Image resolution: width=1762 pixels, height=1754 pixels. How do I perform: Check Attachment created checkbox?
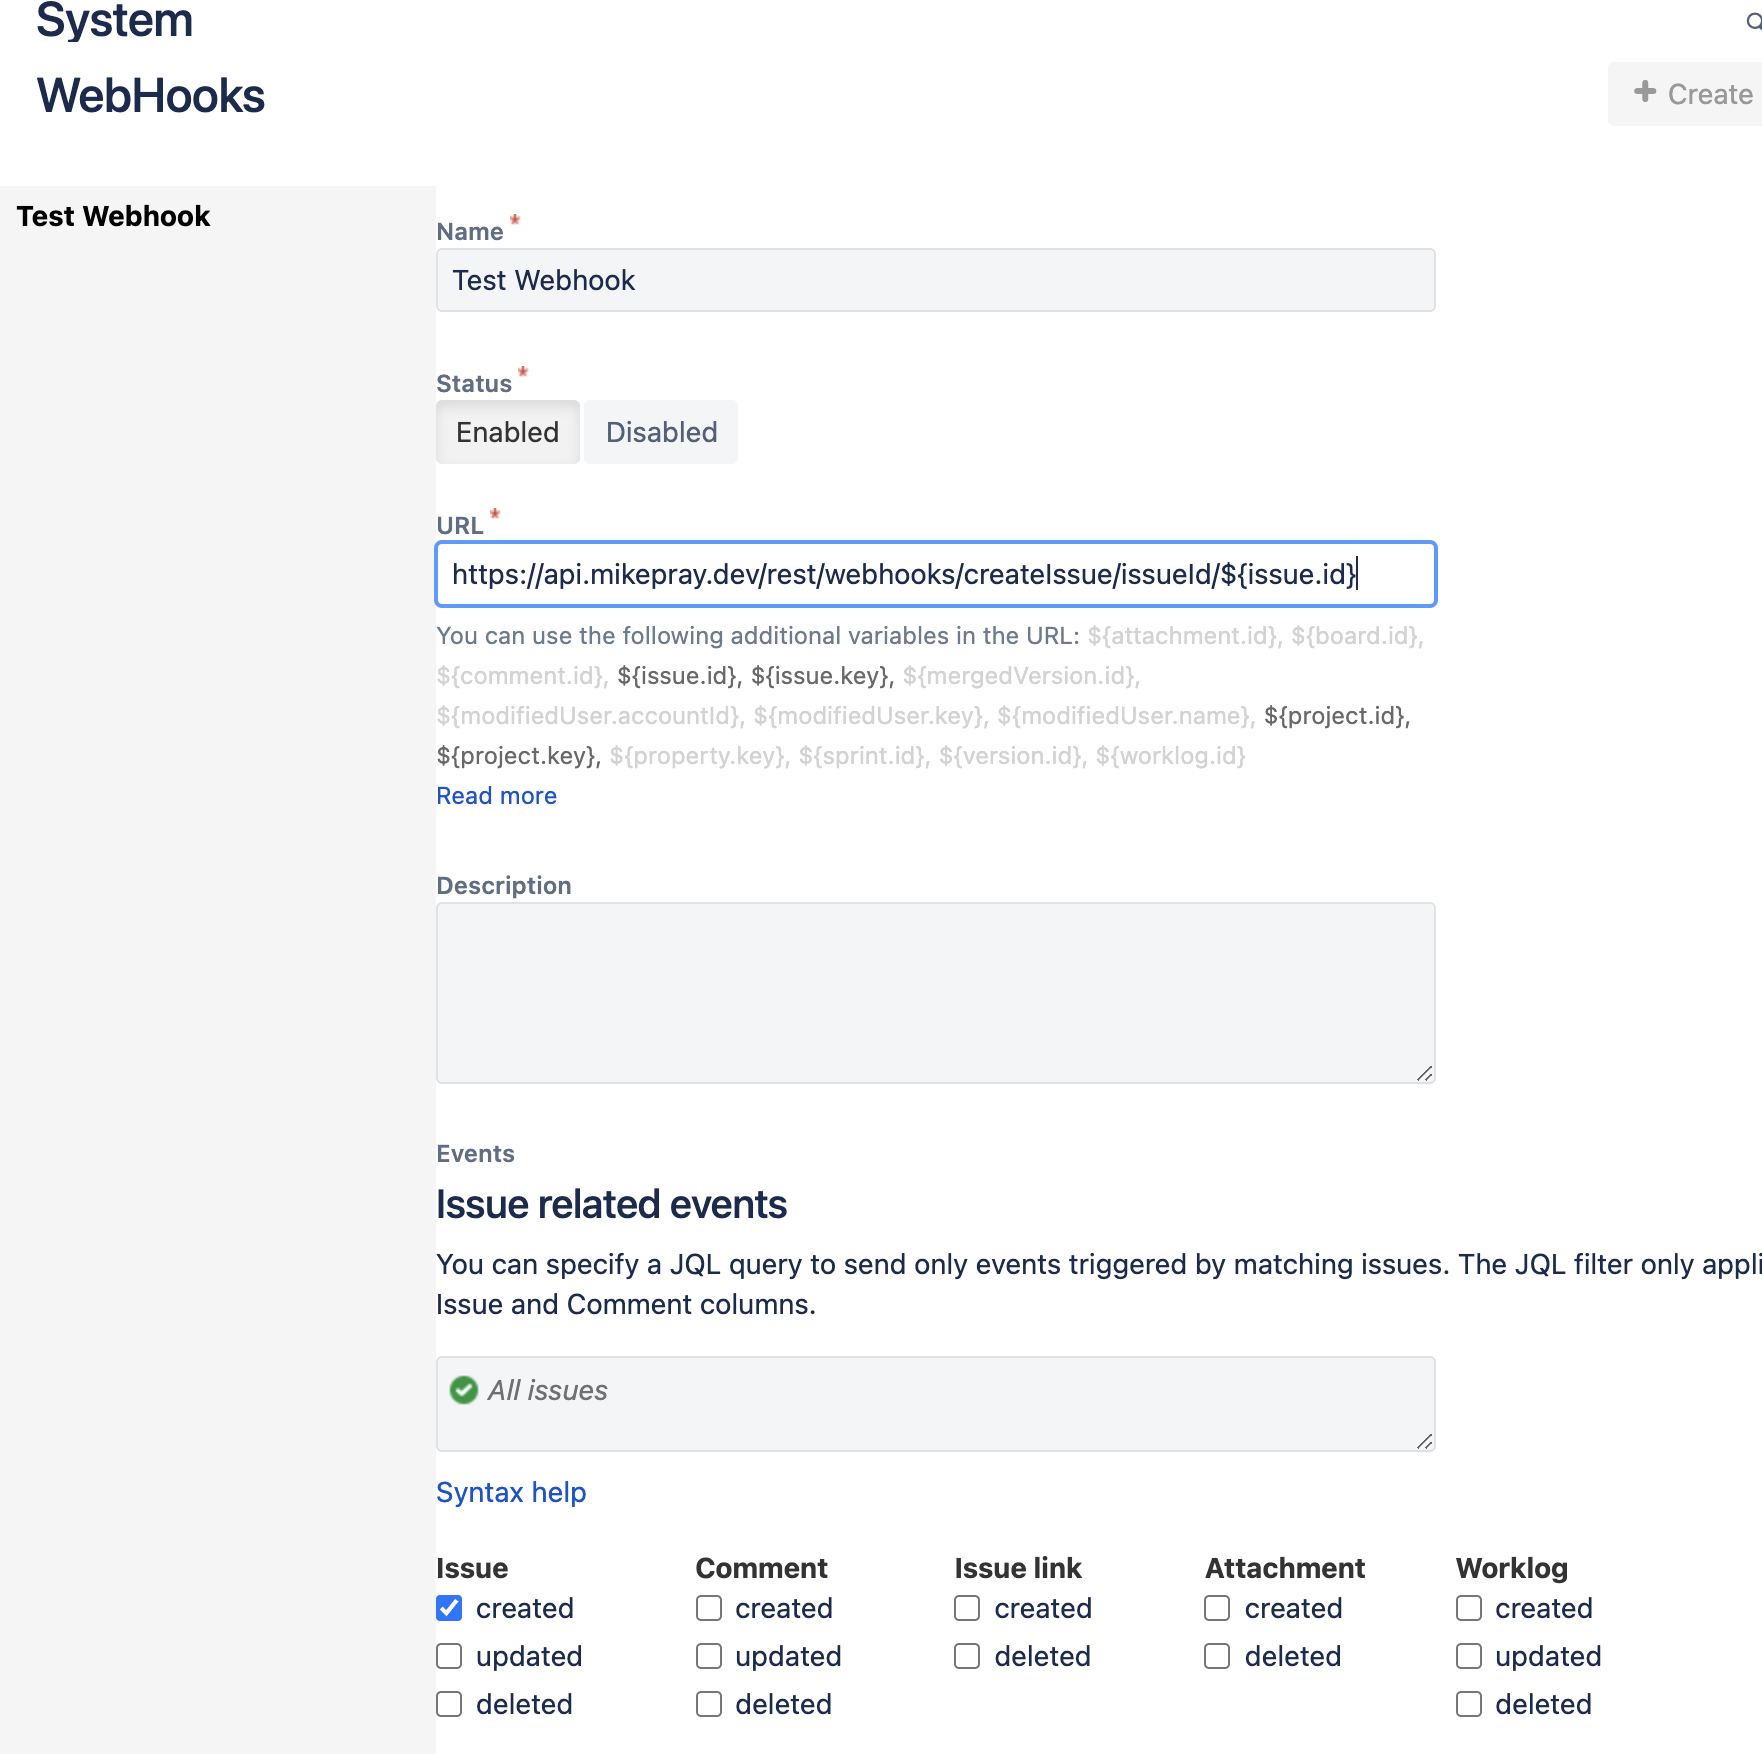[1217, 1608]
